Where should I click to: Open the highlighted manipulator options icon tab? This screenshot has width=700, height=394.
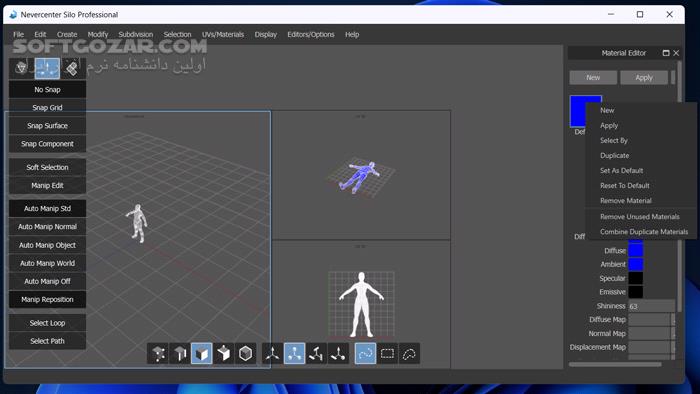(x=47, y=68)
